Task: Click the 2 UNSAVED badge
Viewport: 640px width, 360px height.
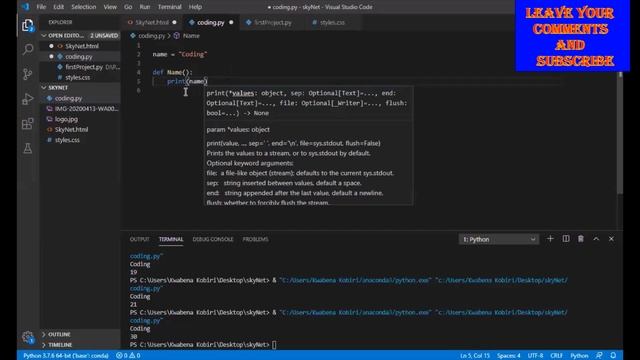Action: (x=104, y=36)
